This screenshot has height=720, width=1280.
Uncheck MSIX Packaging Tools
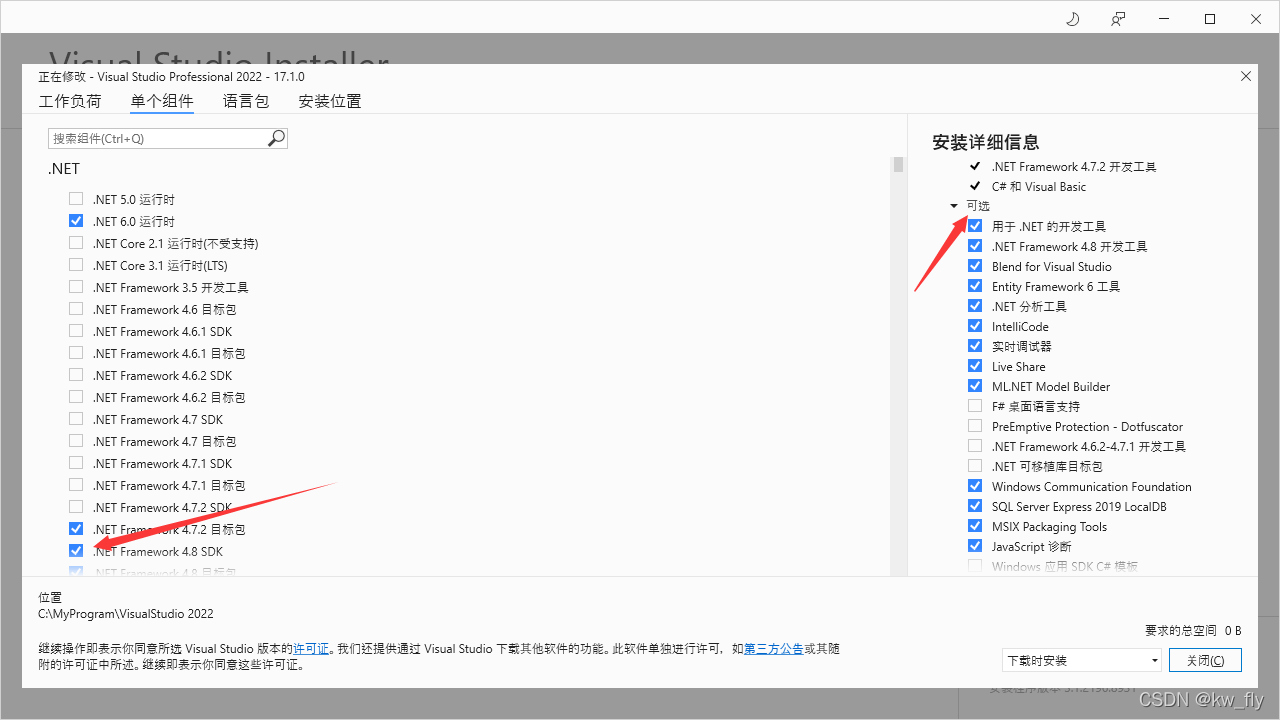click(x=975, y=526)
